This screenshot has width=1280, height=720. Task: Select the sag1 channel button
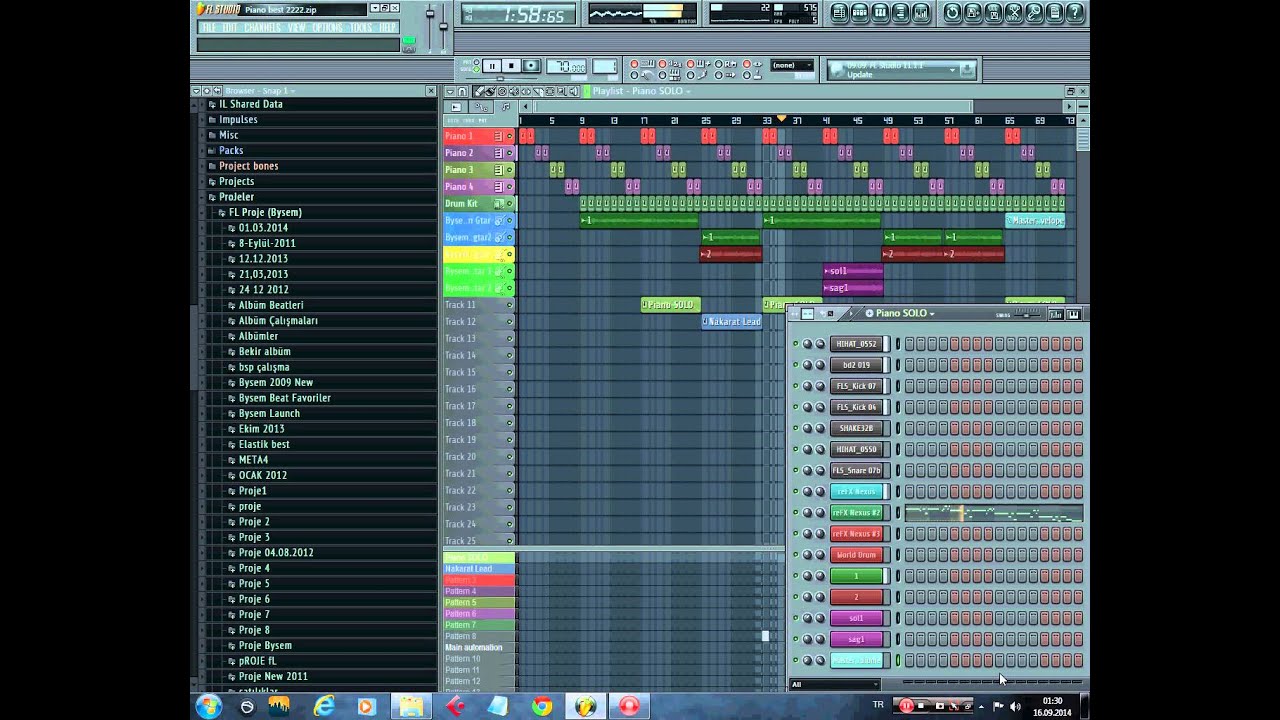(x=857, y=639)
